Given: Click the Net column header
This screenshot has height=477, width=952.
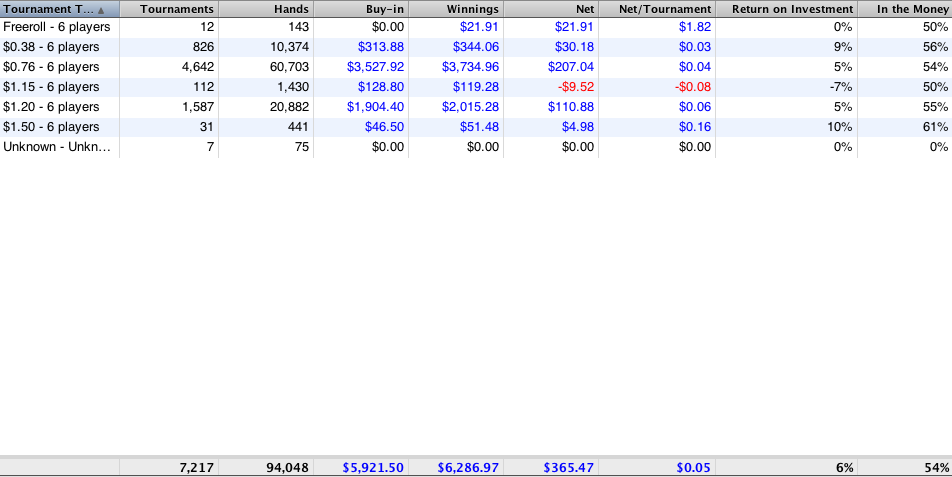Looking at the screenshot, I should tap(552, 9).
